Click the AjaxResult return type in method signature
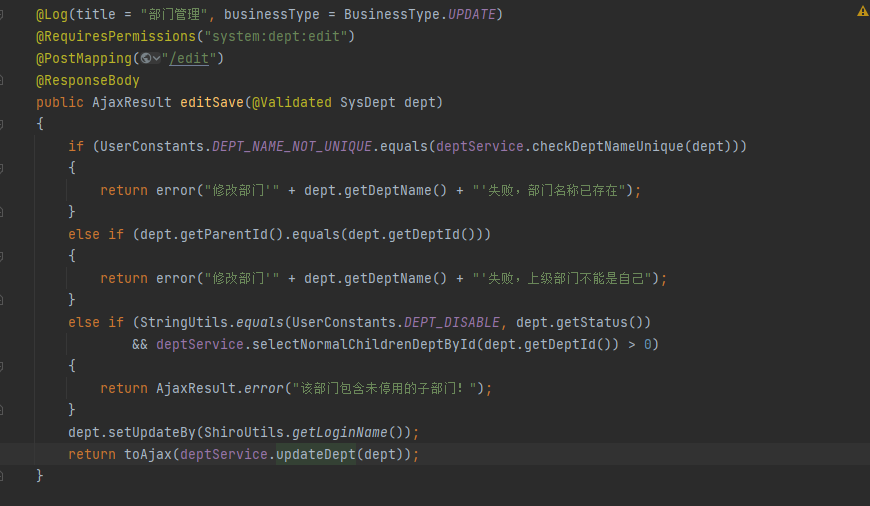 coord(132,103)
